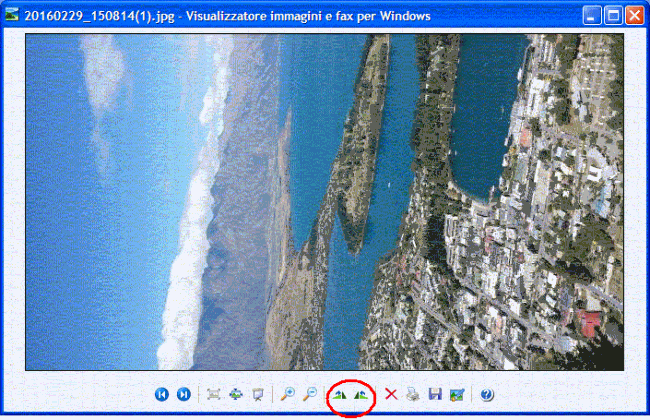
Task: Show image at actual size
Action: pyautogui.click(x=236, y=395)
